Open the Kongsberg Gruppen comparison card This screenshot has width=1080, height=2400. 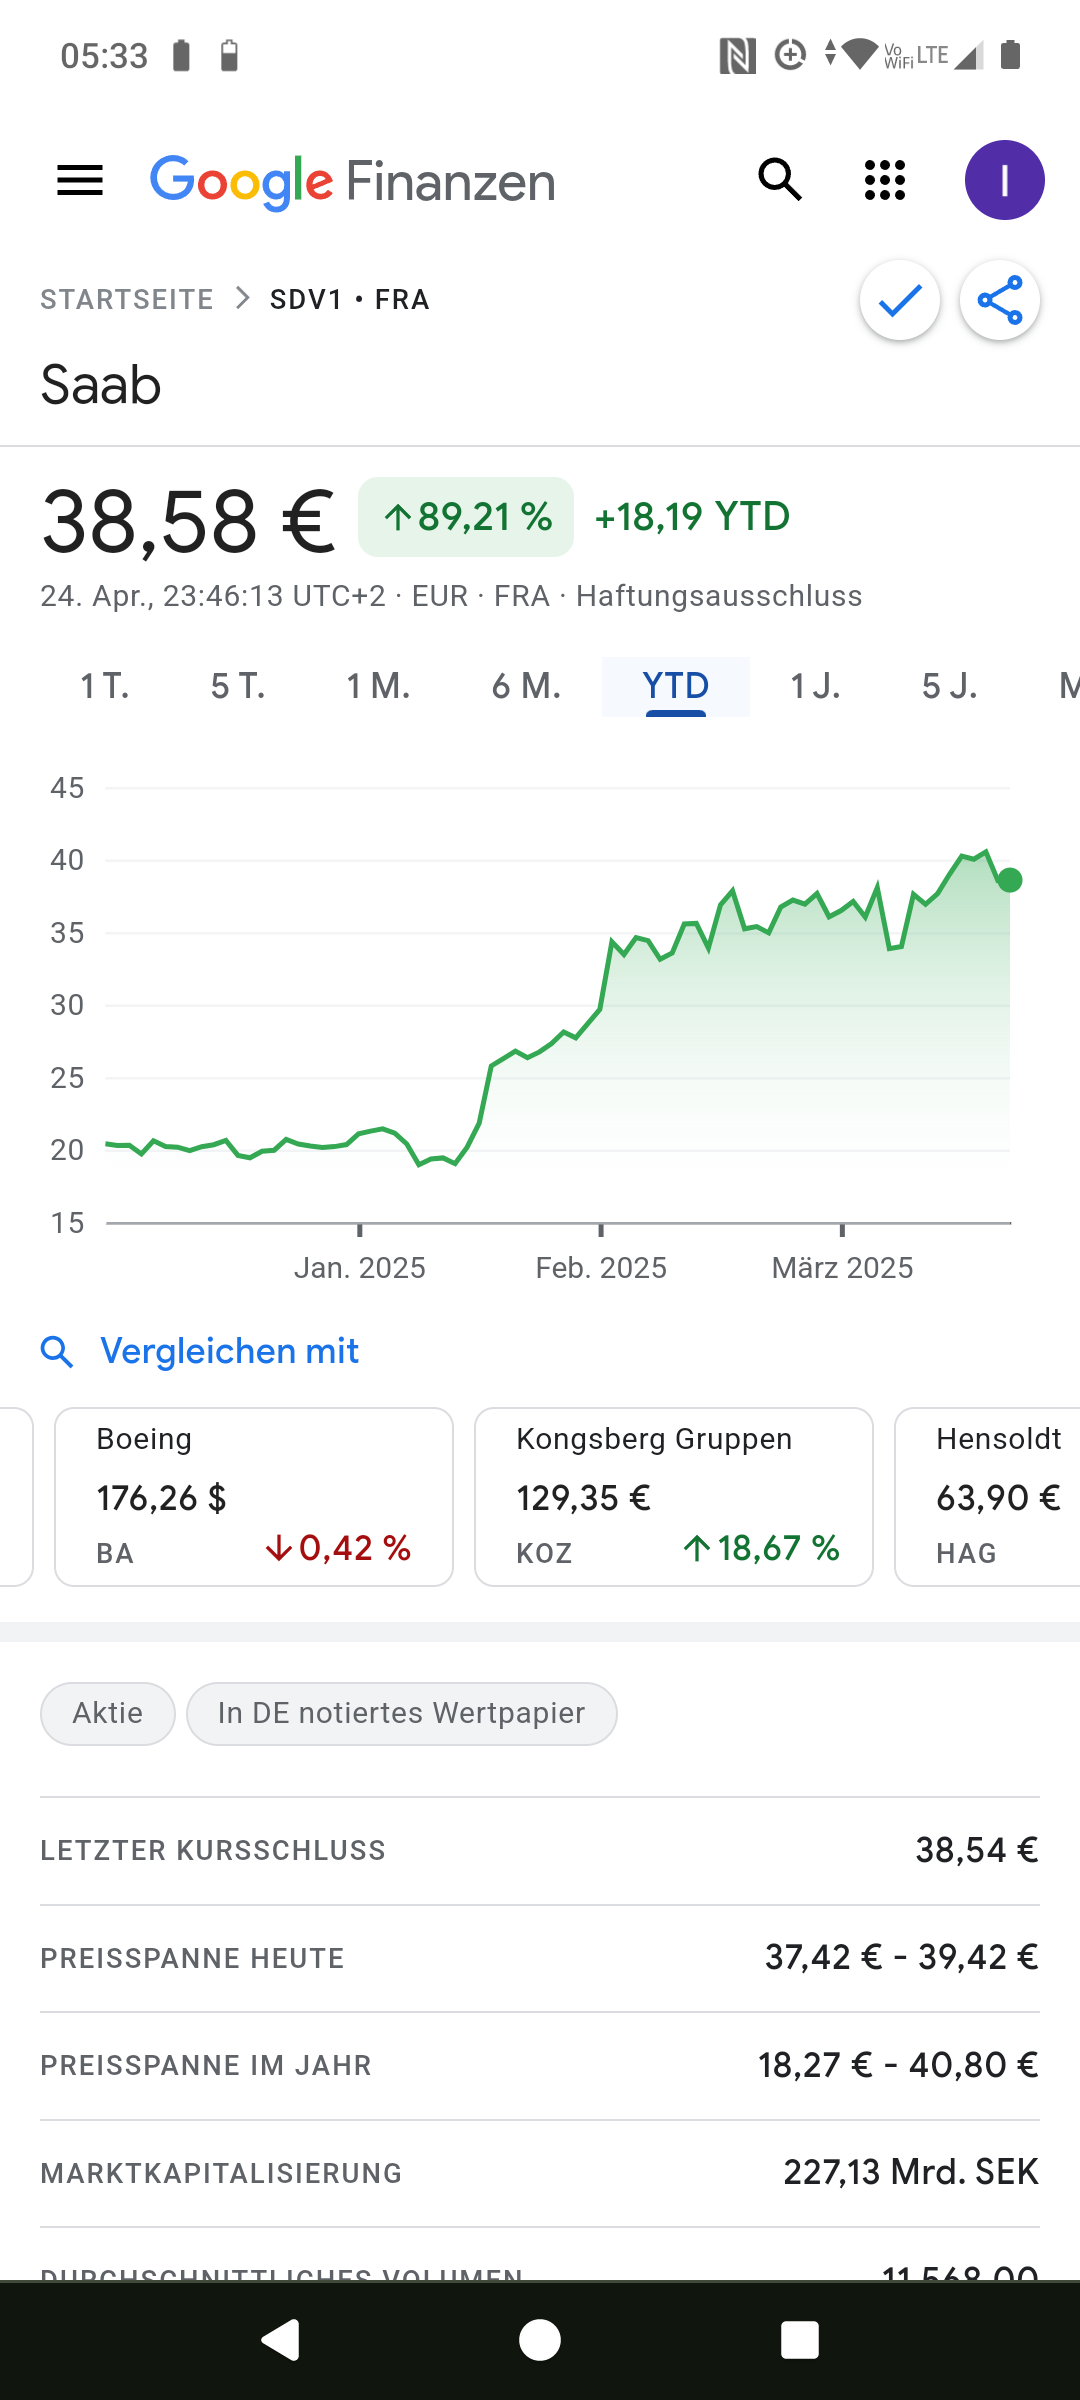click(x=674, y=1497)
